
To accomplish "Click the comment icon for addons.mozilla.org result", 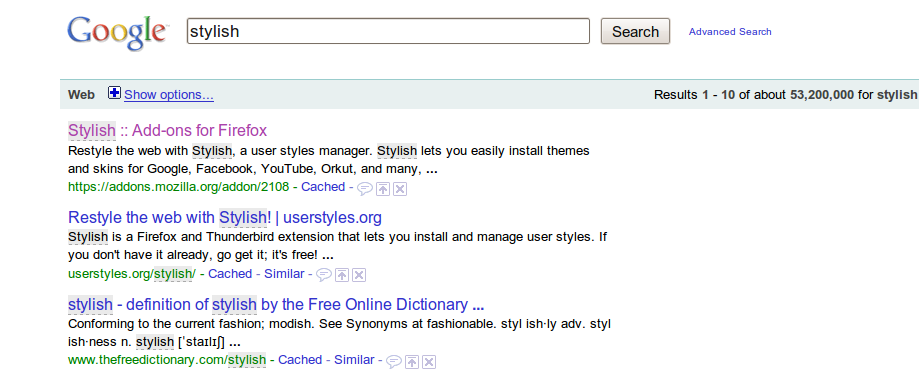I will (365, 188).
